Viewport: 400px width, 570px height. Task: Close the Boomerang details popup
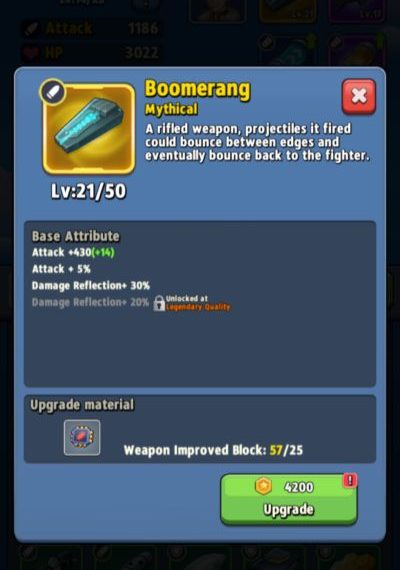(x=359, y=96)
